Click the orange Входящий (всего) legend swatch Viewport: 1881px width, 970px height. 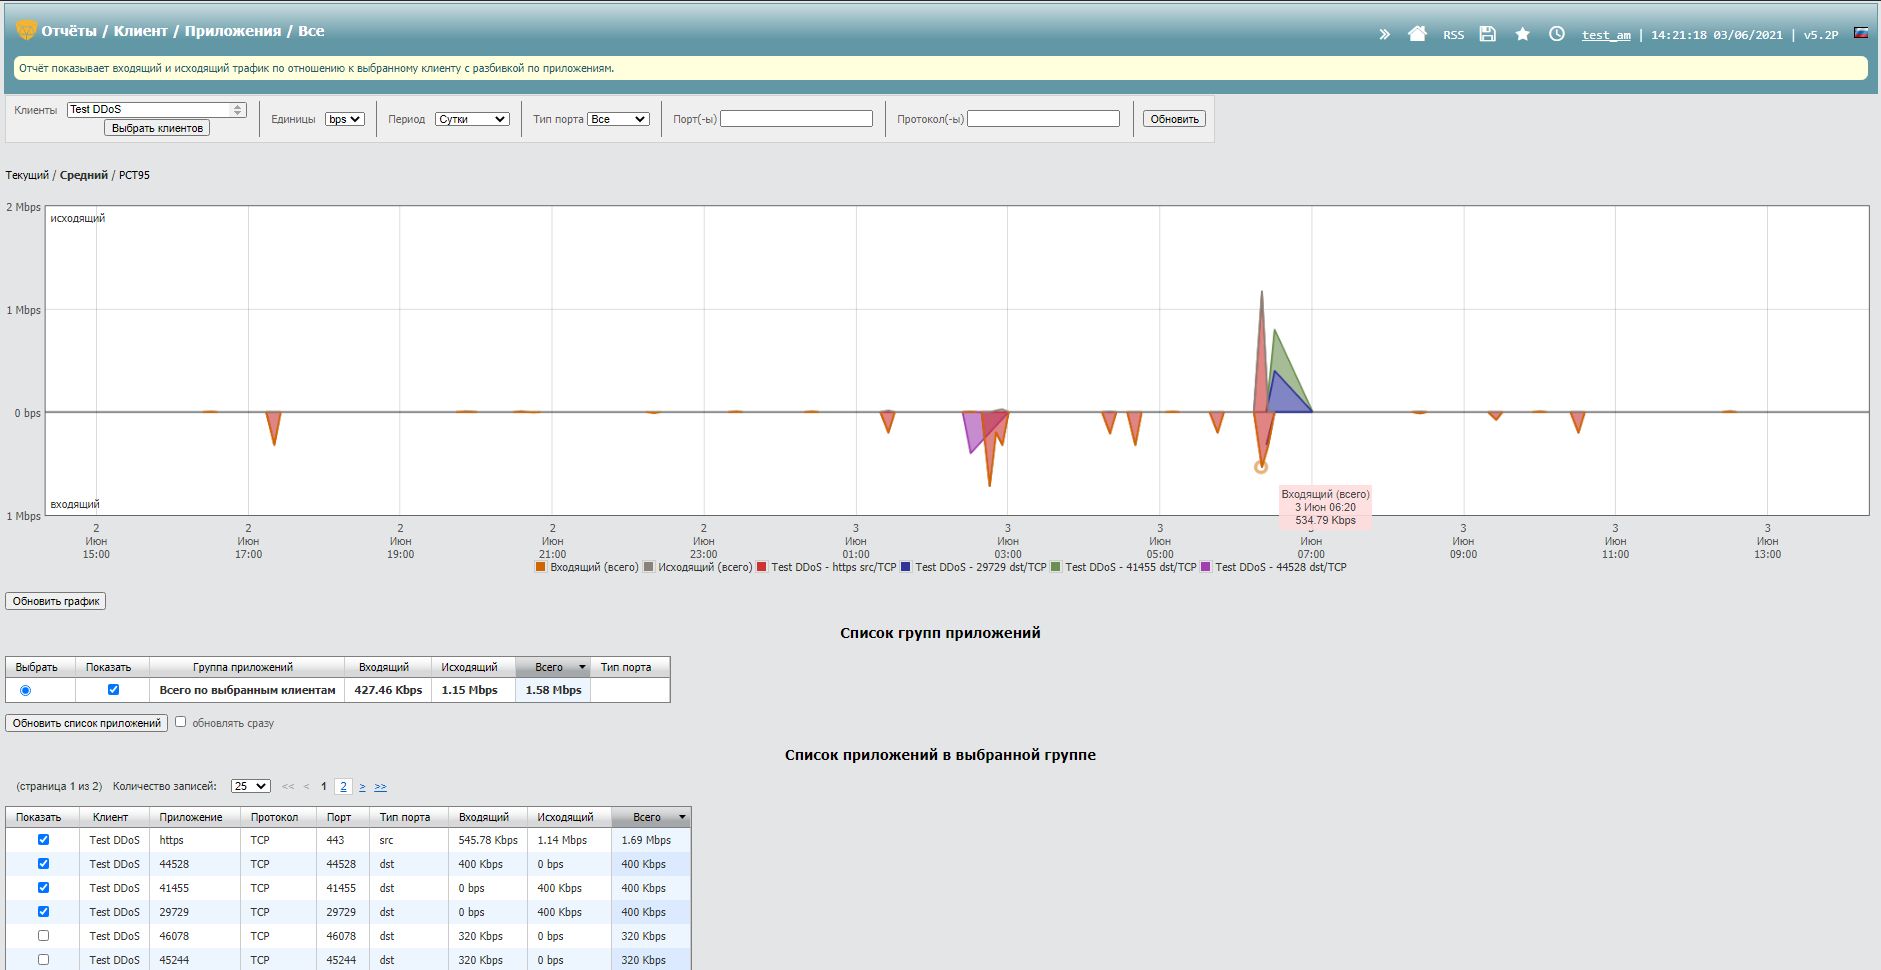click(541, 567)
